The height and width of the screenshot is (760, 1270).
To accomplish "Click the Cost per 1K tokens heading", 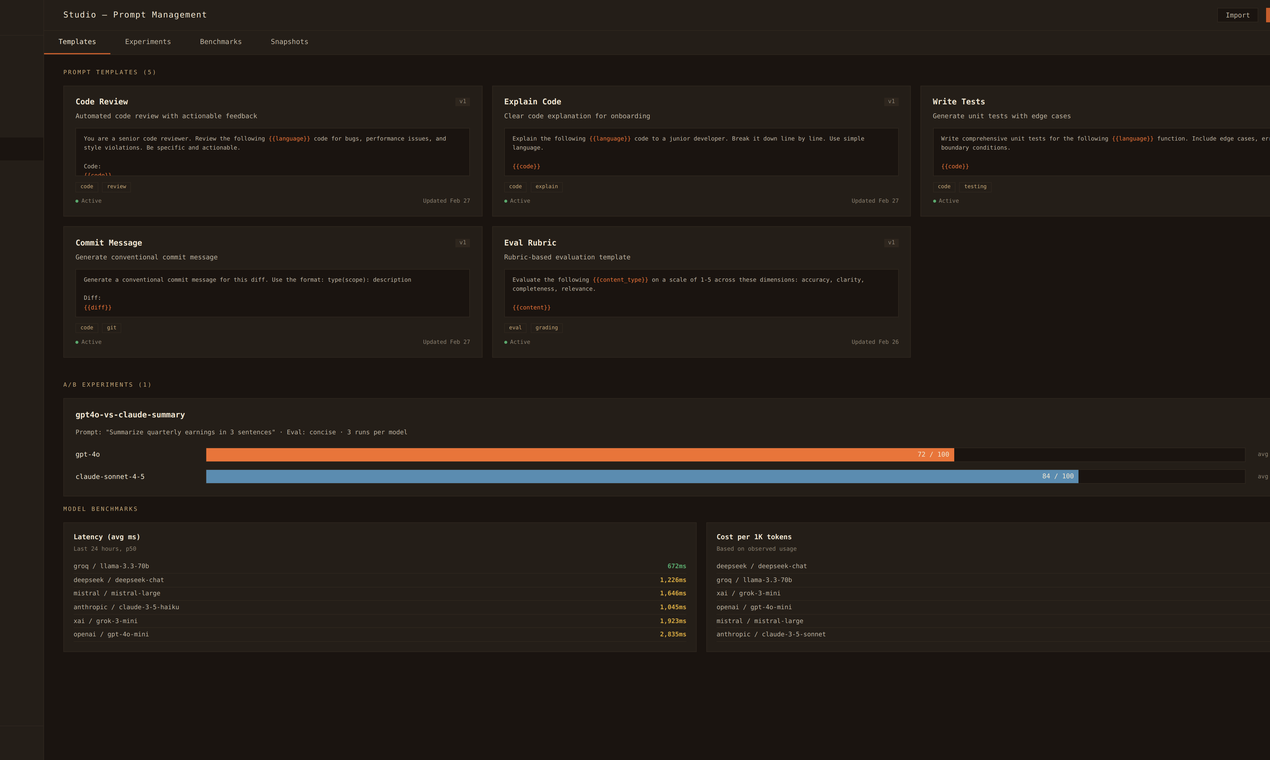I will coord(754,537).
